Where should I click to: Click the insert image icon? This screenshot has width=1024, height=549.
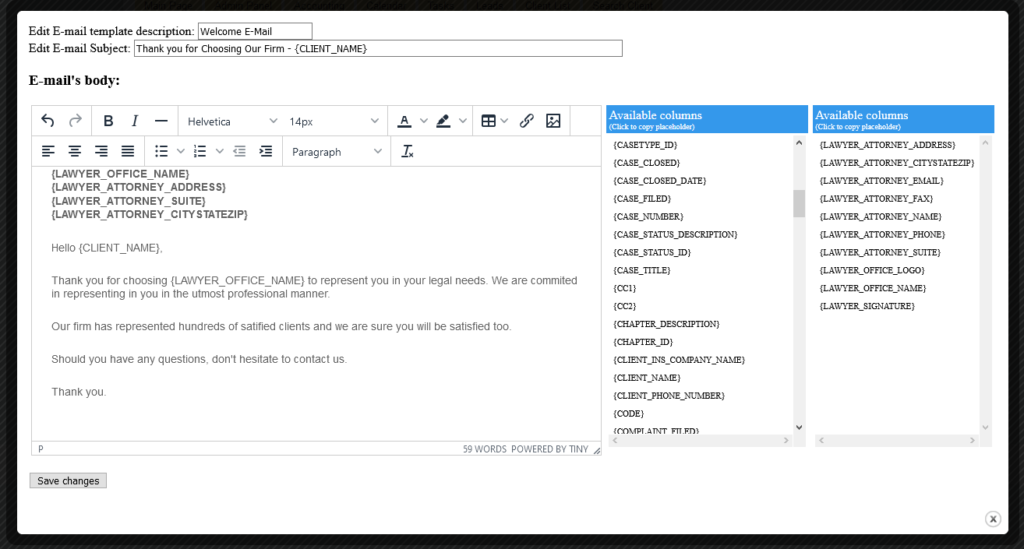tap(553, 121)
